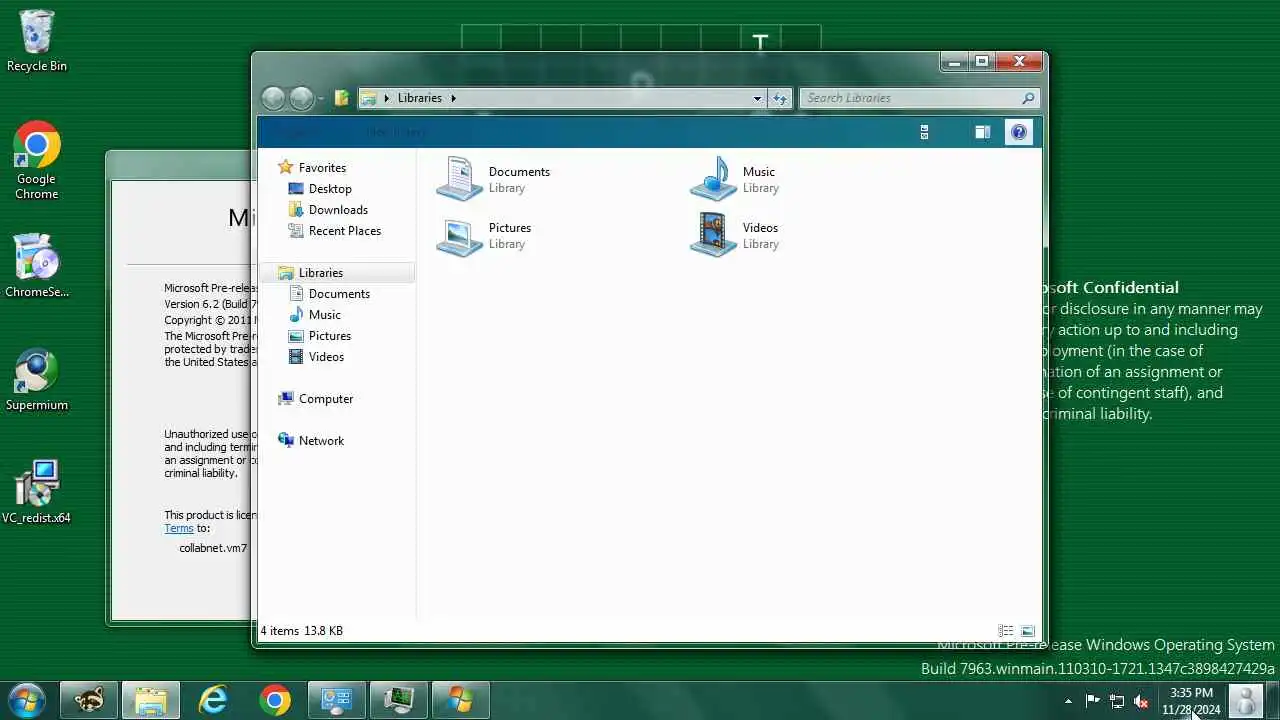The image size is (1280, 720).
Task: Select Favorites in the navigation pane
Action: pos(322,168)
